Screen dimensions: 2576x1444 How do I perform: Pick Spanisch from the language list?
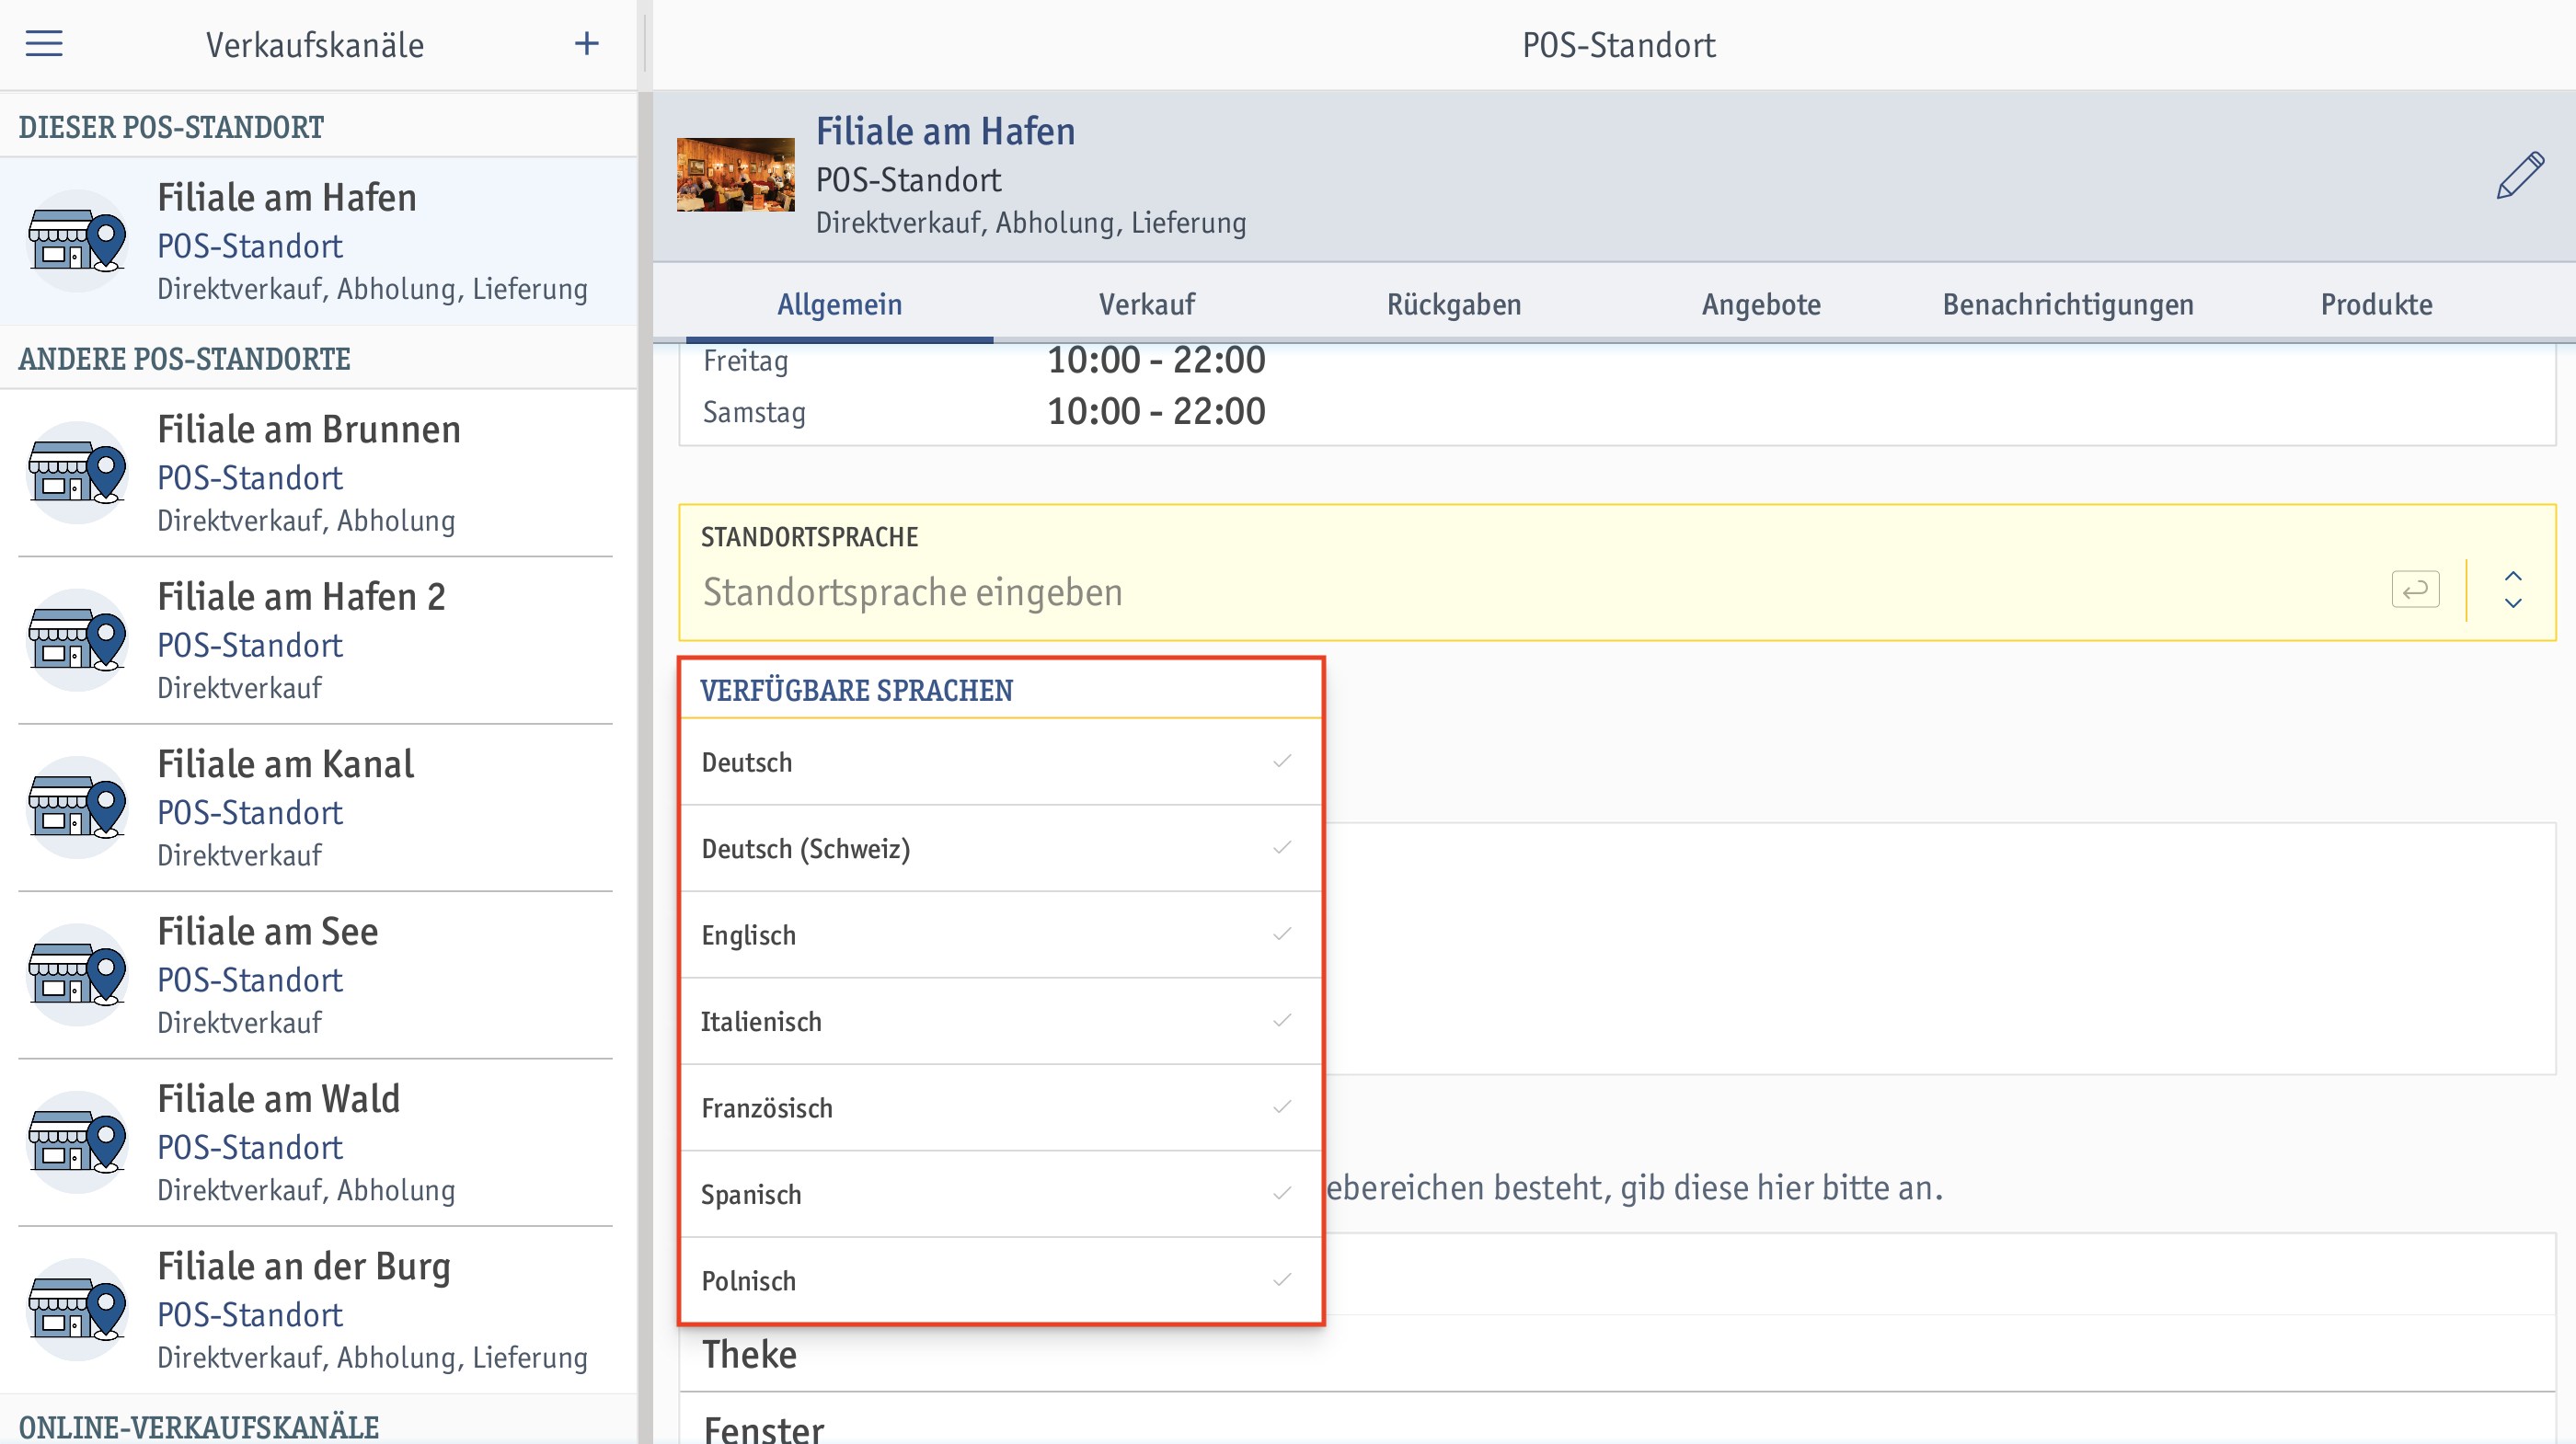tap(1001, 1194)
